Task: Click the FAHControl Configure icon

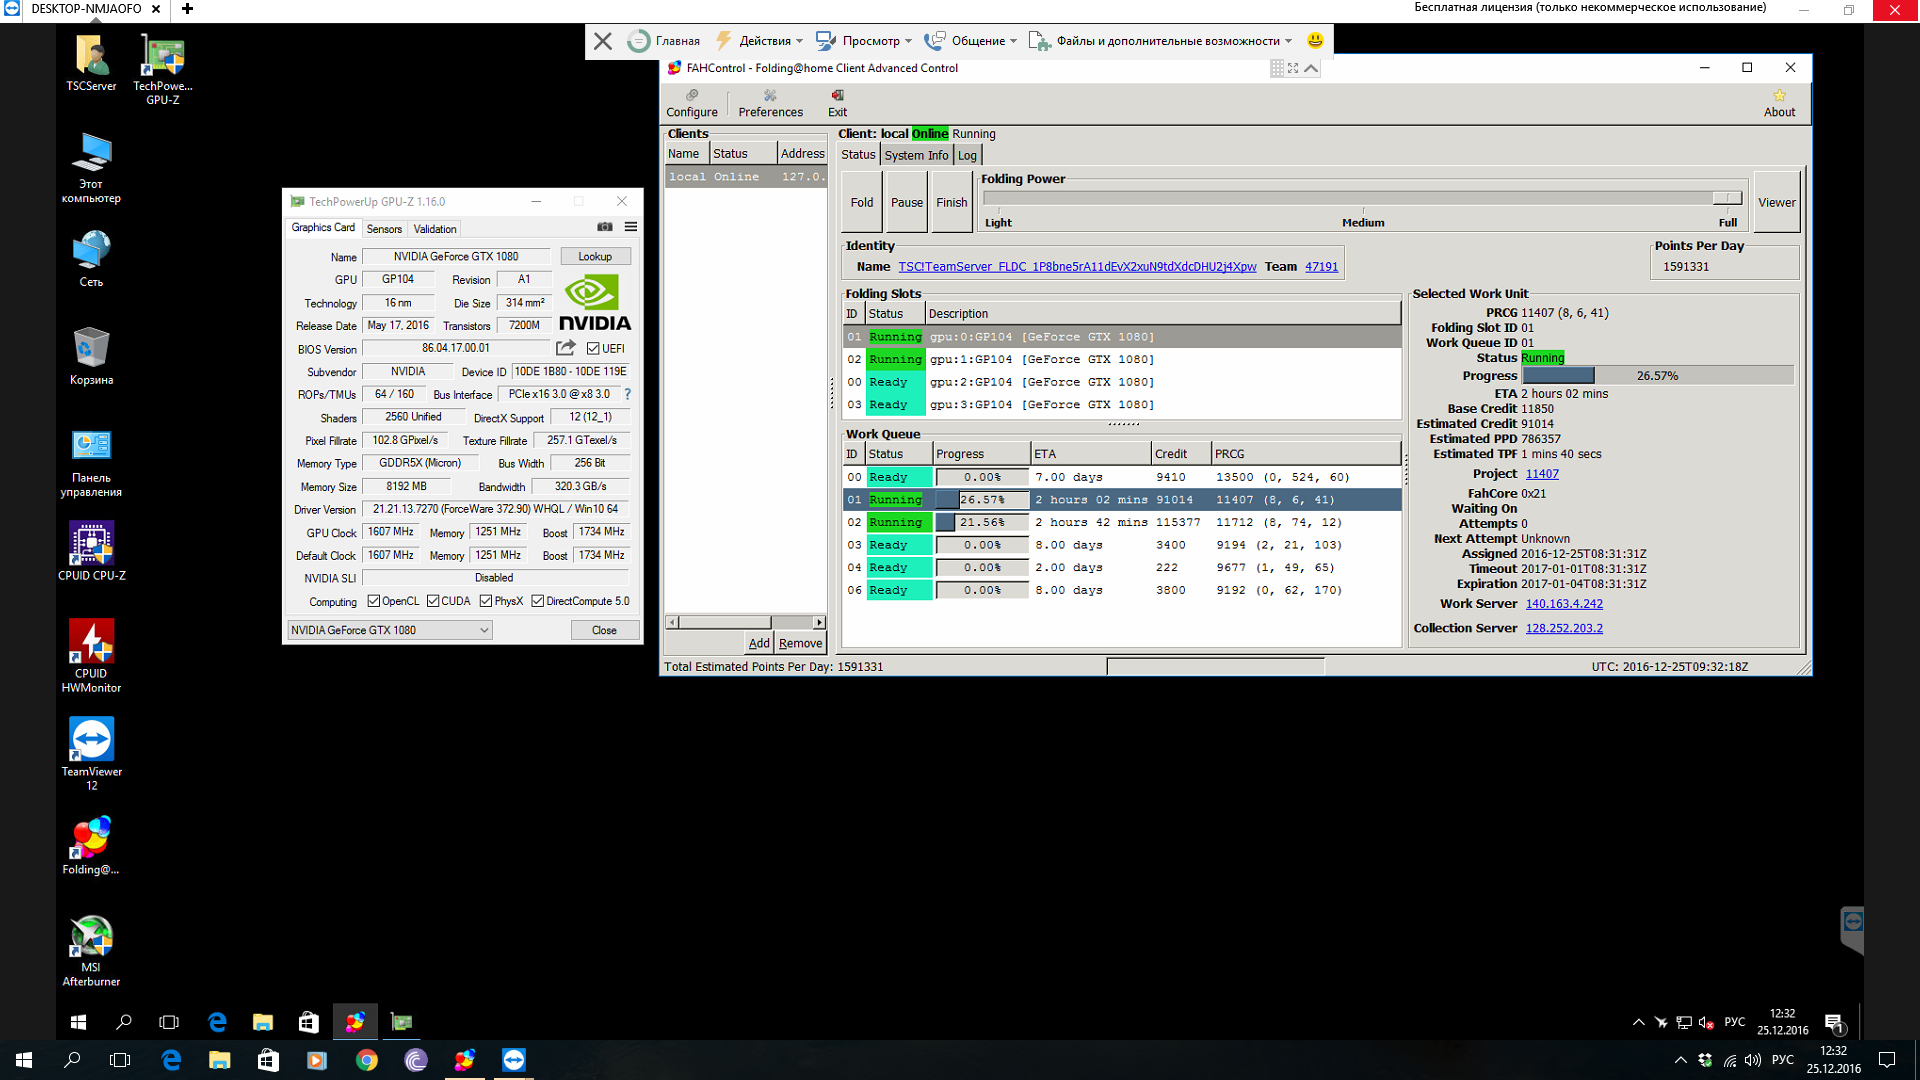Action: pos(692,96)
